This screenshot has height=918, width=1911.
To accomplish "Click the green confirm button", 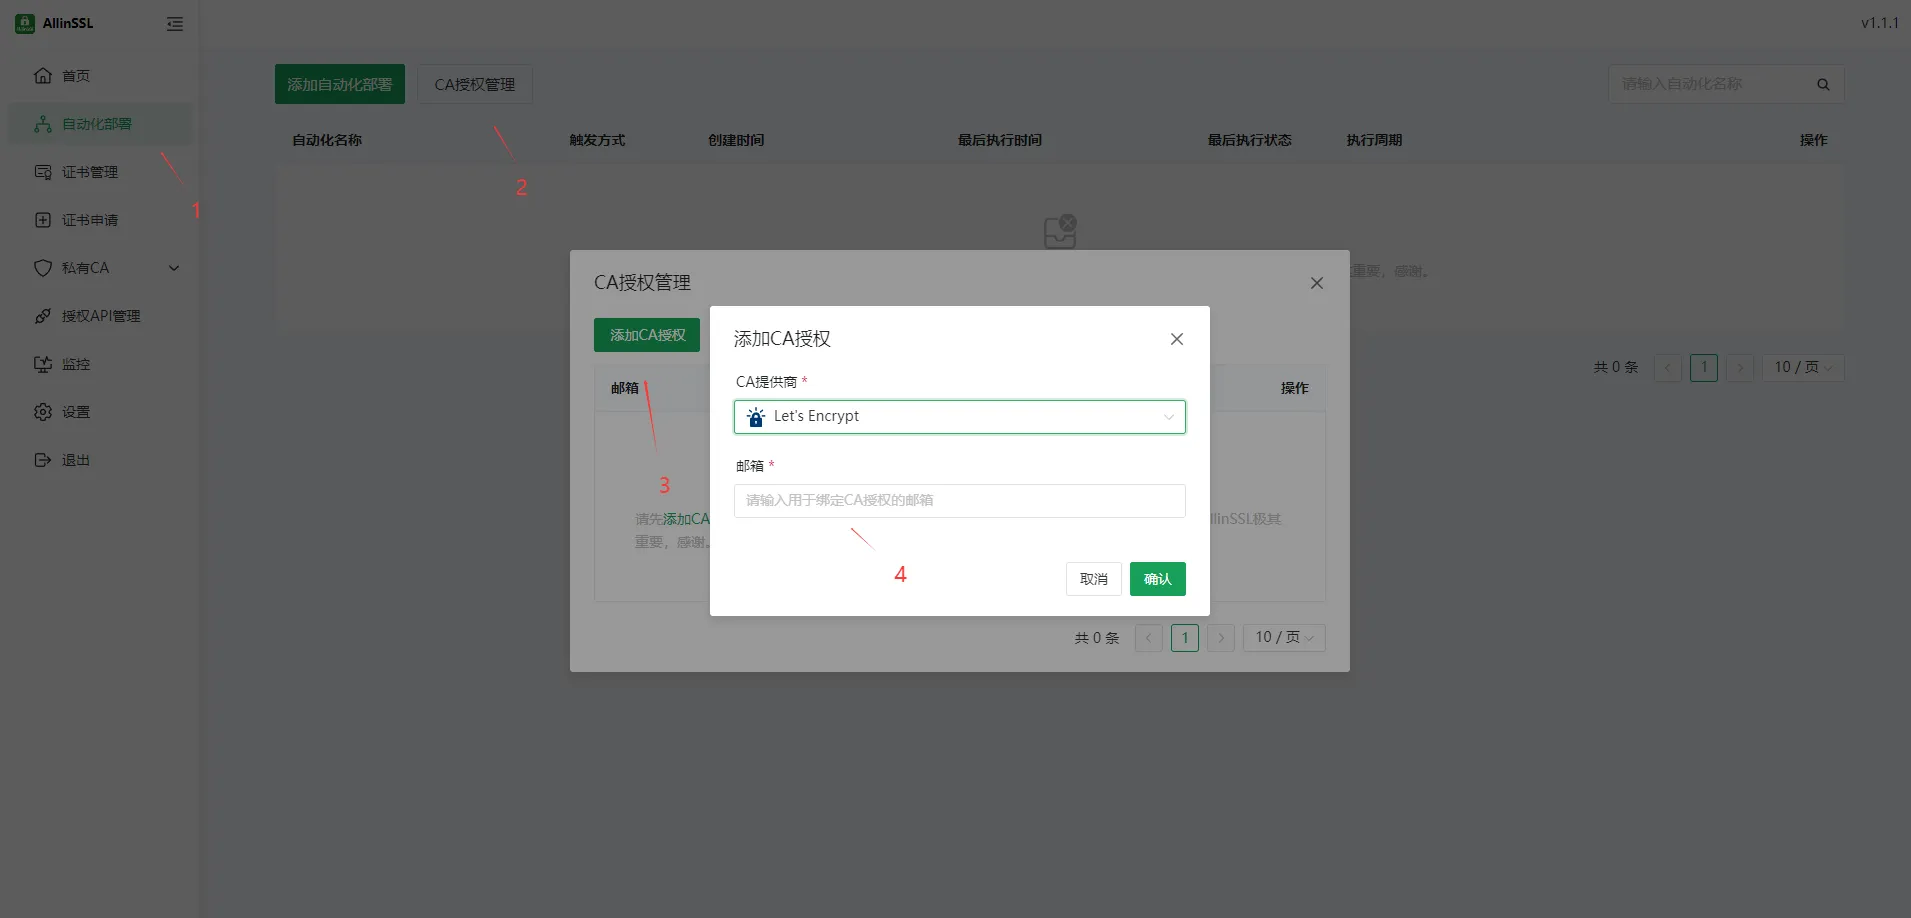I will (1157, 579).
